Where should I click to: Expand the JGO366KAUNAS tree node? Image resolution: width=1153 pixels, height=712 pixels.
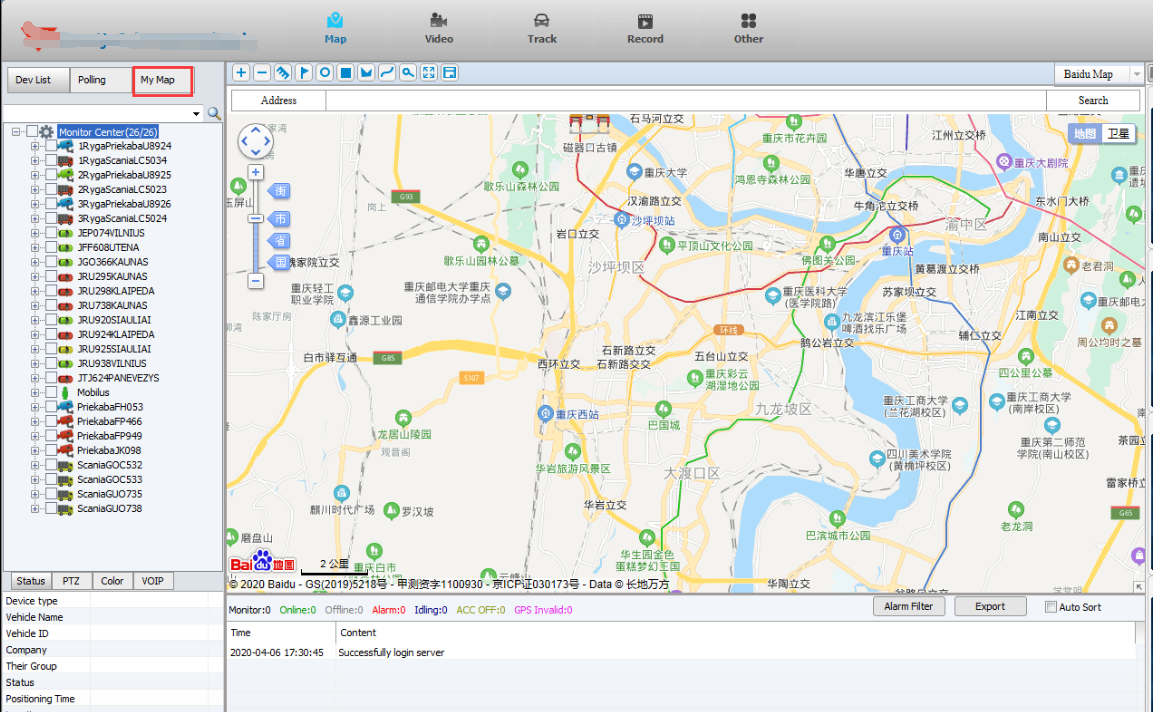[35, 262]
